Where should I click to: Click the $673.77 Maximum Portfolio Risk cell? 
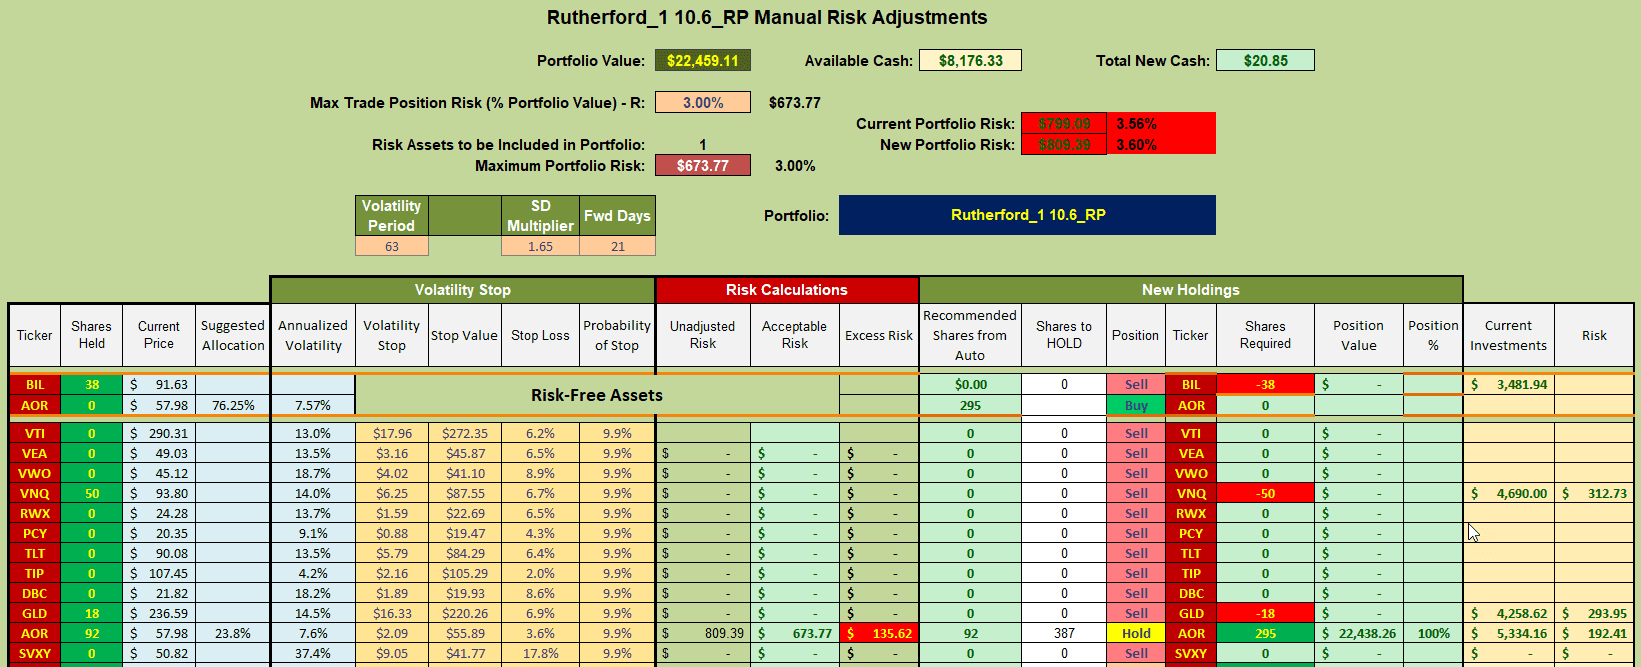(703, 166)
